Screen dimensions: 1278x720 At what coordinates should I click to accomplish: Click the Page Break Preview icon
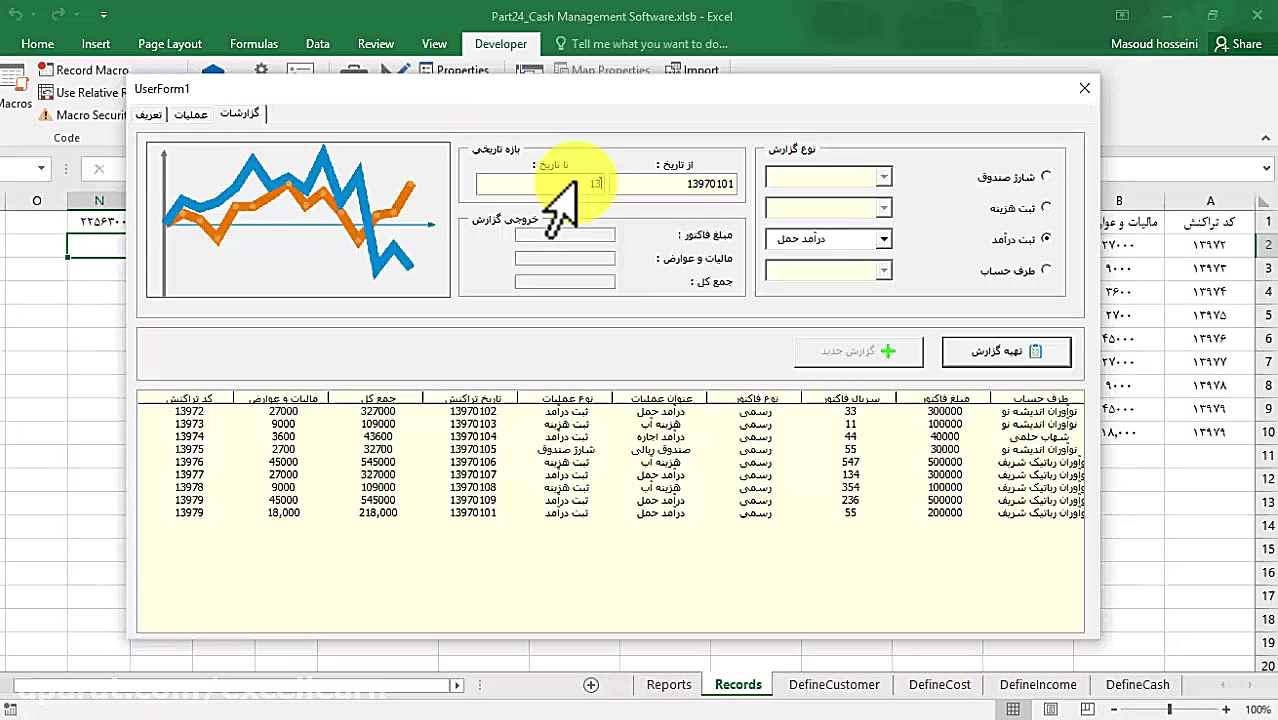tap(1087, 709)
